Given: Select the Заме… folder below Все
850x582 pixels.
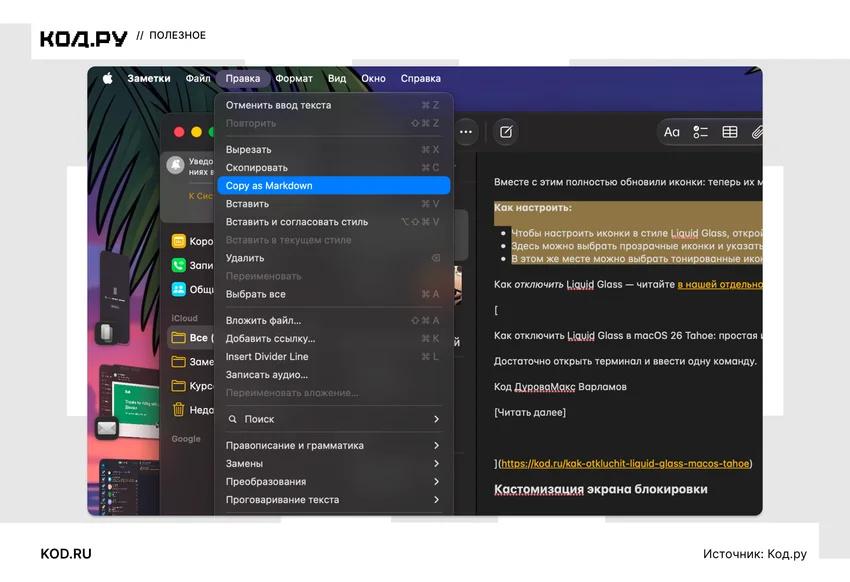Looking at the screenshot, I should 191,361.
